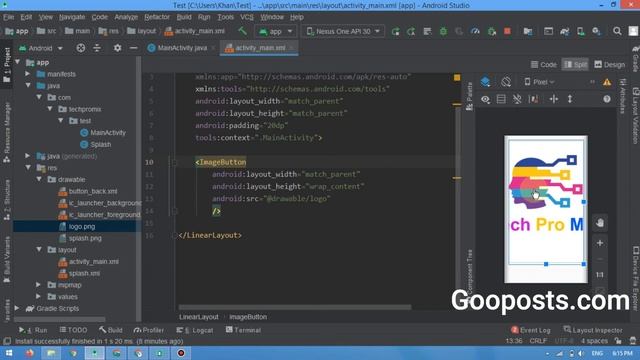Click Attach Debugger to Android Process

click(491, 31)
